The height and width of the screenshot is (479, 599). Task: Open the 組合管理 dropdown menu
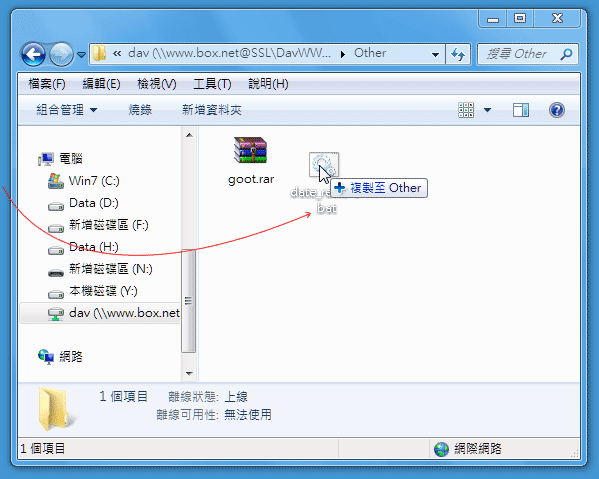tap(66, 110)
